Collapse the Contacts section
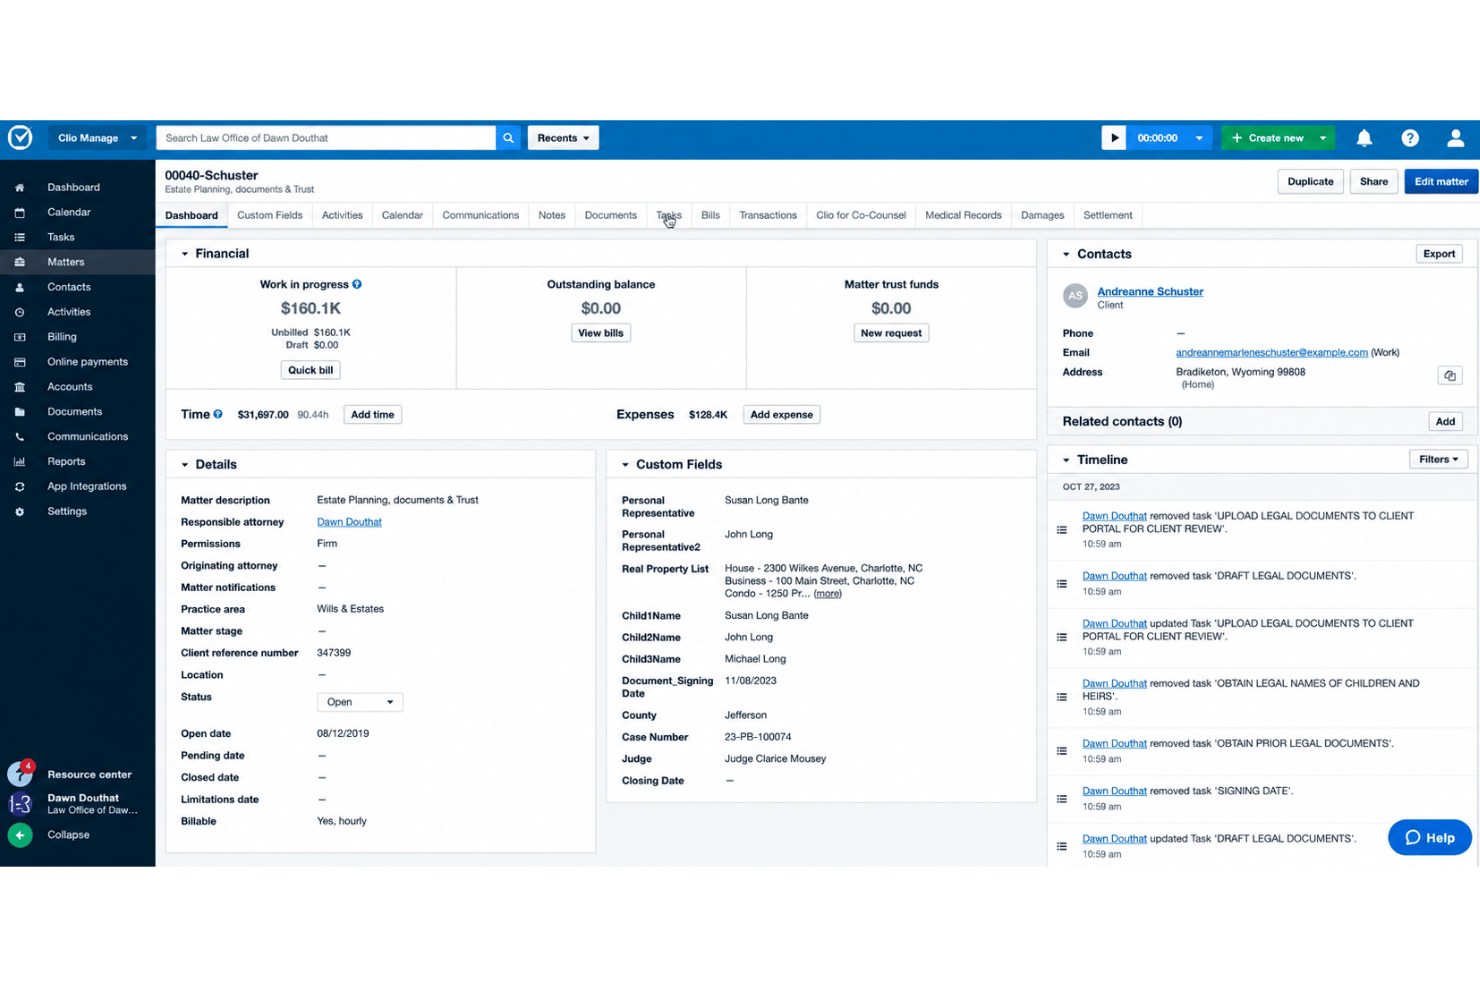The image size is (1480, 987). tap(1066, 254)
